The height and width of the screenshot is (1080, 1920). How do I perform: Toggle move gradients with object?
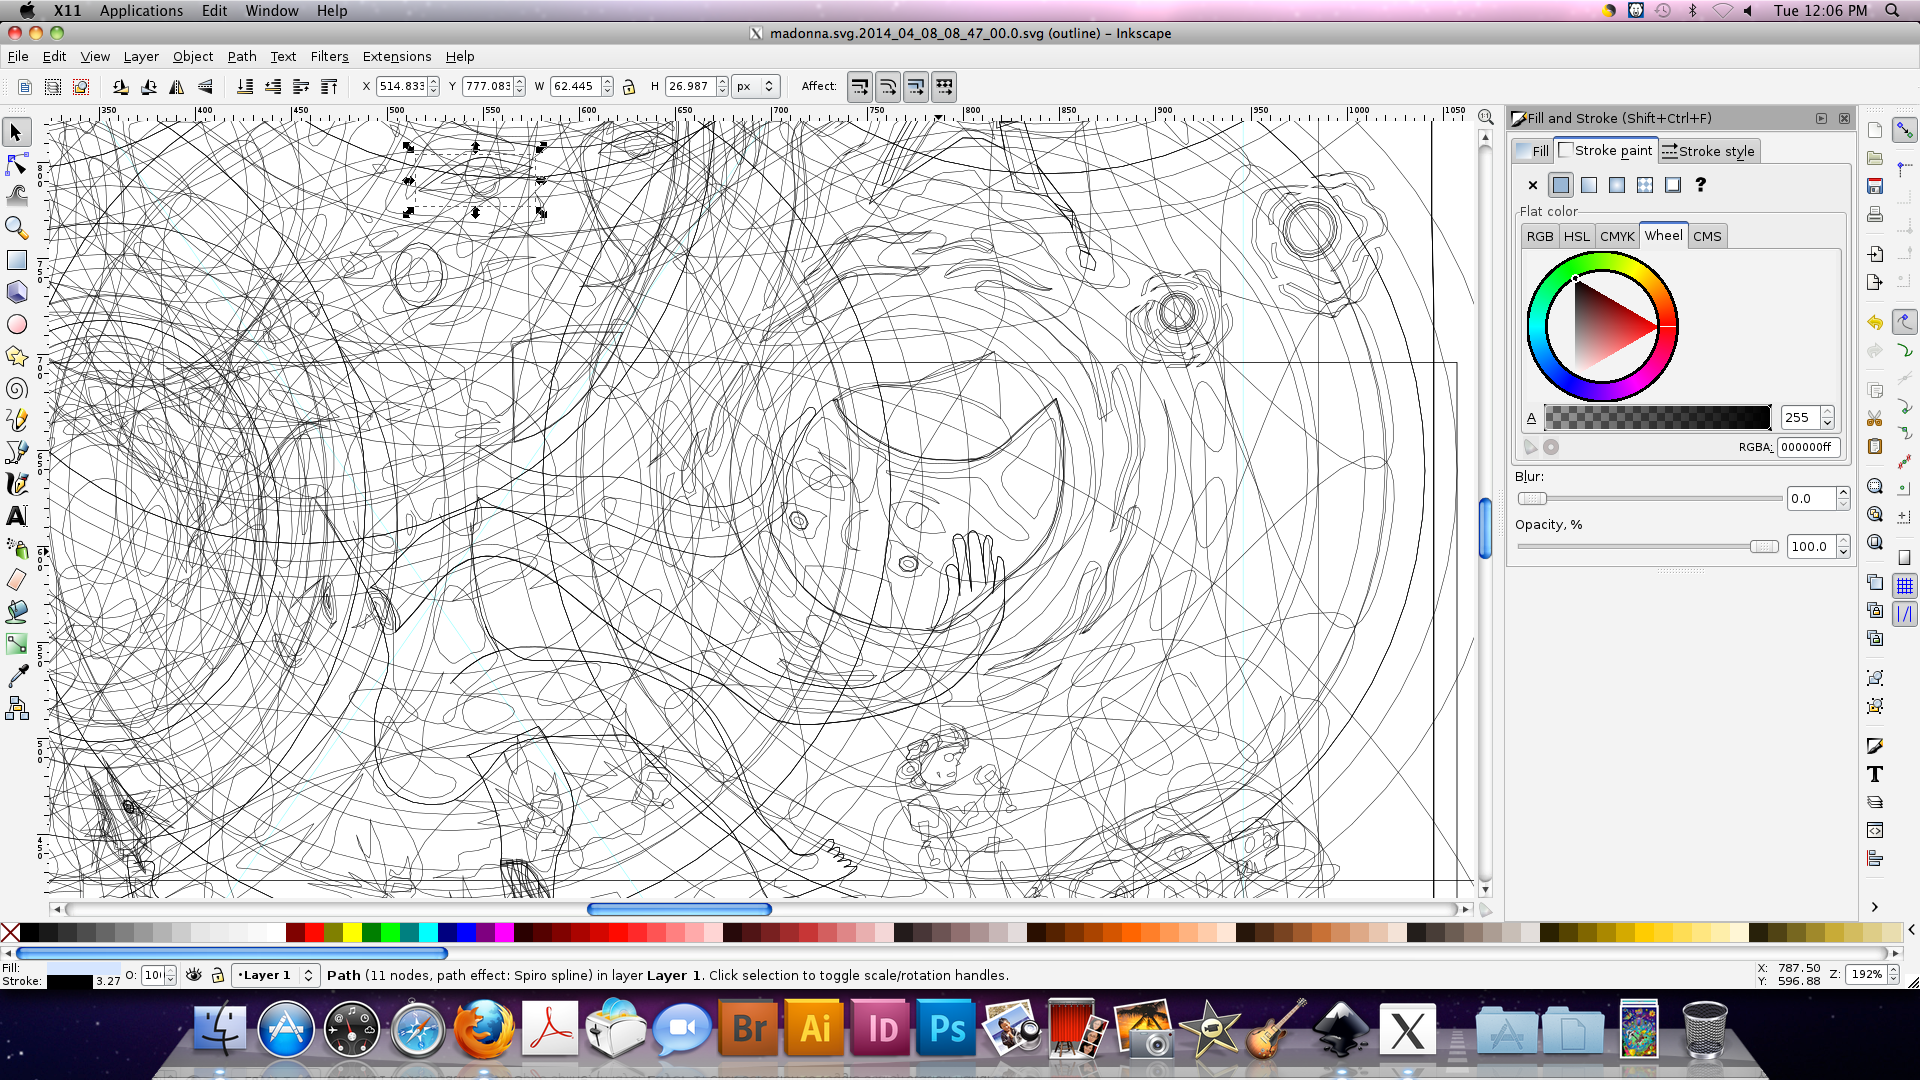coord(916,87)
